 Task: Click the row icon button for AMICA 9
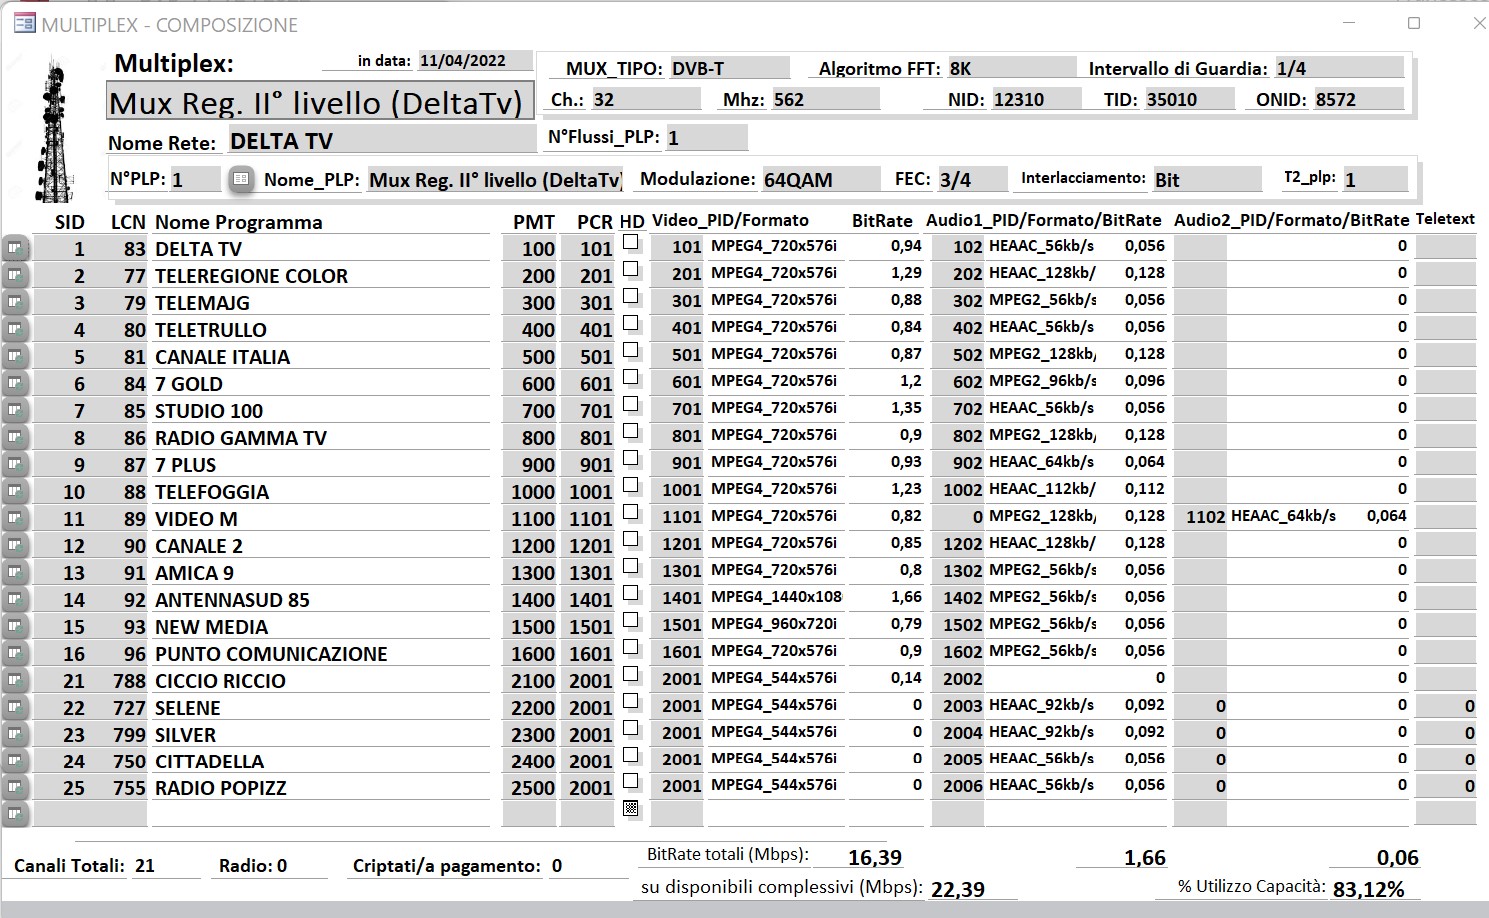(x=15, y=572)
